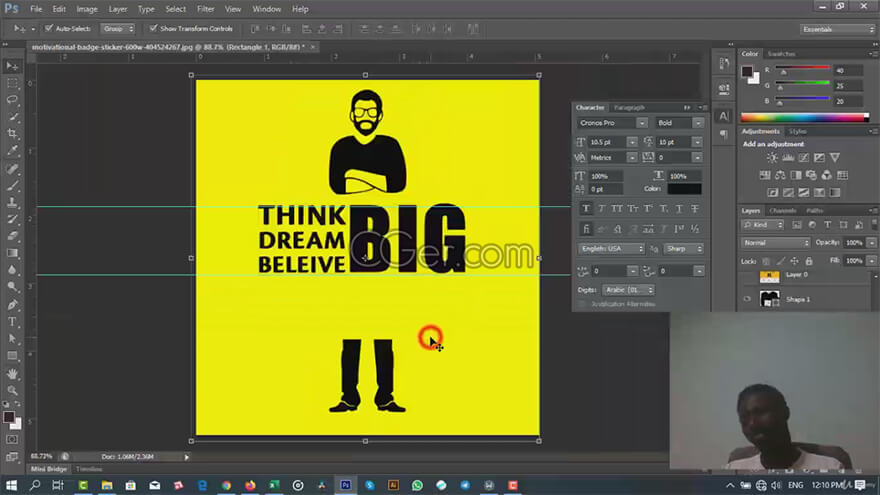Image resolution: width=880 pixels, height=495 pixels.
Task: Select the Path Selection tool
Action: (12, 339)
